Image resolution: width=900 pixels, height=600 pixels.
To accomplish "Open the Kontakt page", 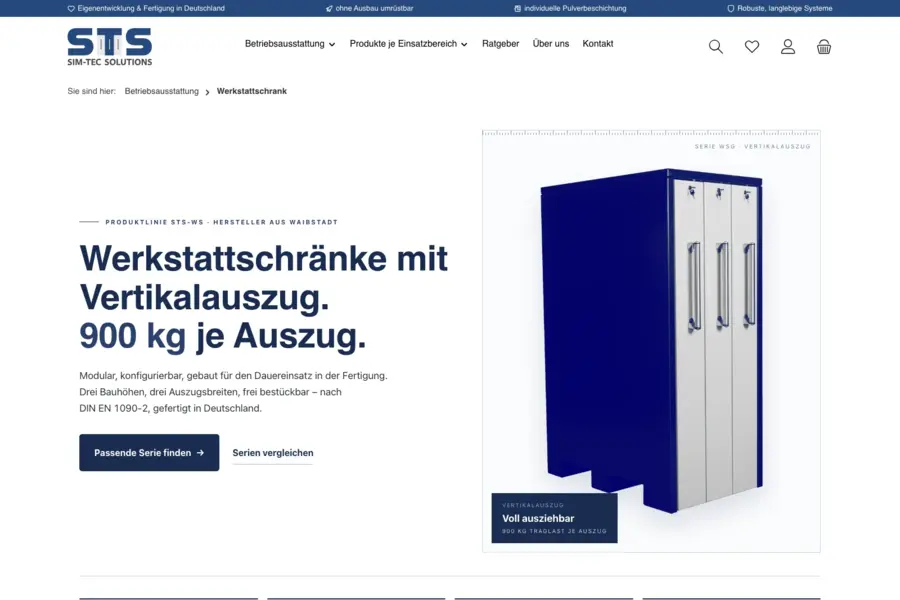I will 598,44.
